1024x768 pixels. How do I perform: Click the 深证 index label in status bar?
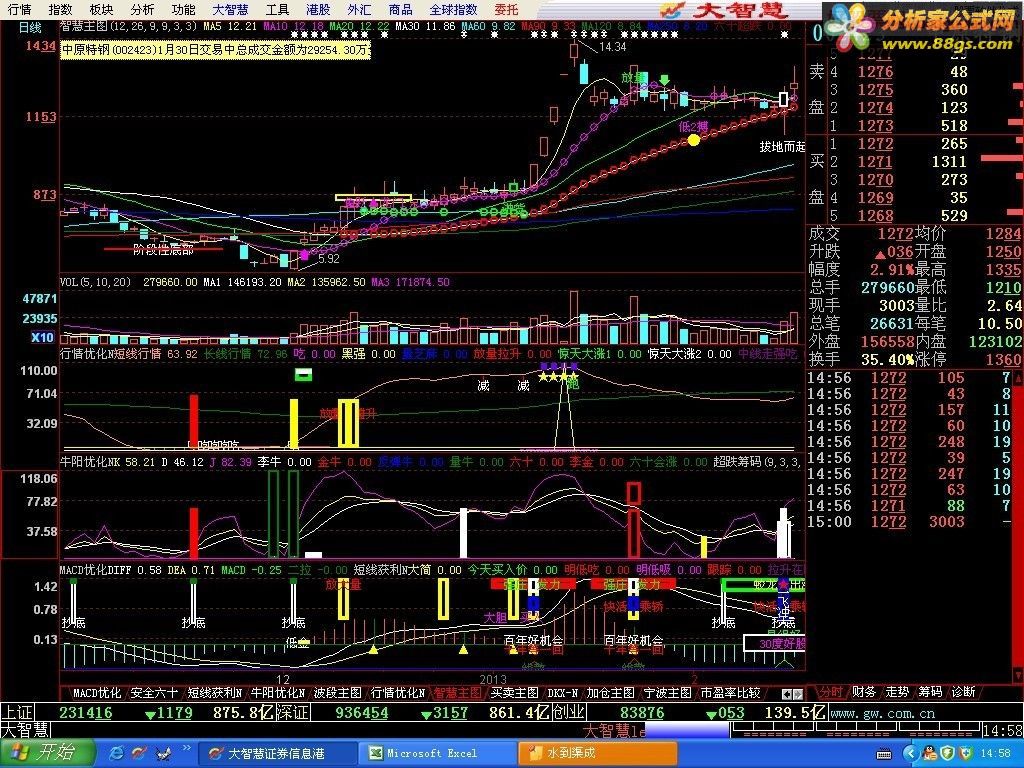click(293, 712)
